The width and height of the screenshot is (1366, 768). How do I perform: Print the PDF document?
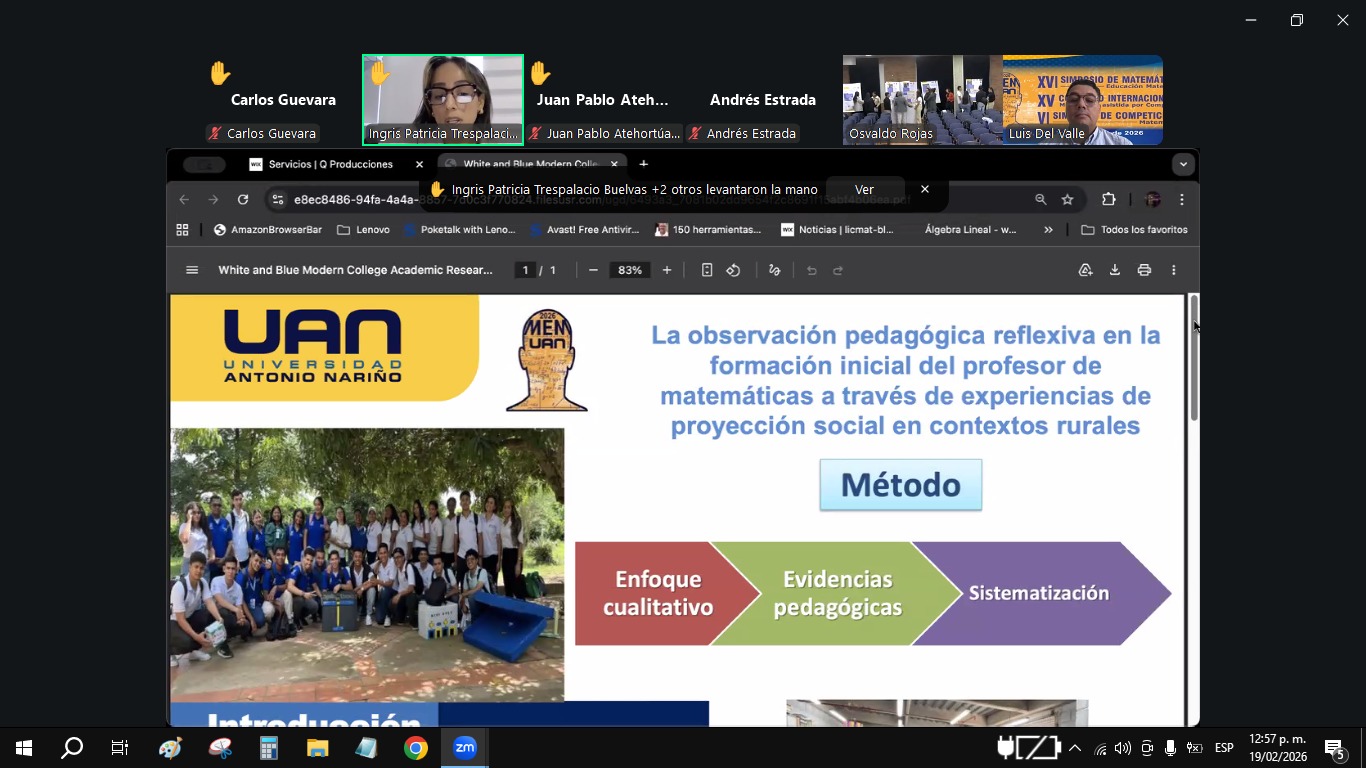tap(1144, 270)
